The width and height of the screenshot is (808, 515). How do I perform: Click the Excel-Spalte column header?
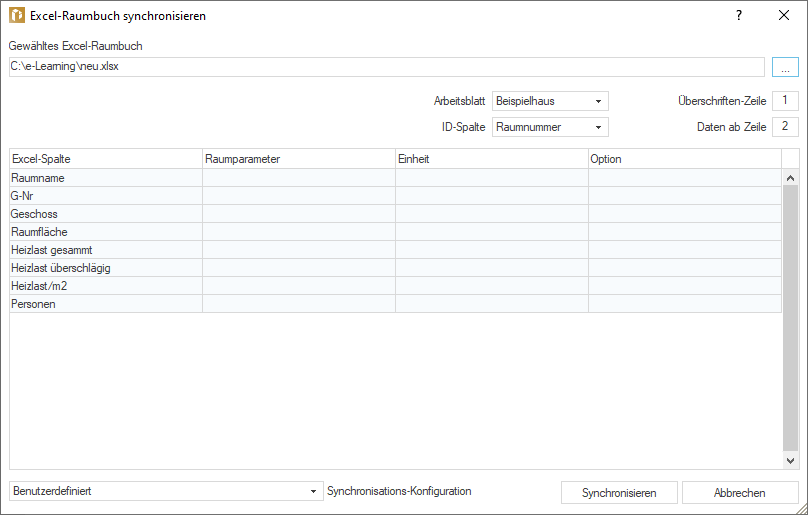click(106, 159)
